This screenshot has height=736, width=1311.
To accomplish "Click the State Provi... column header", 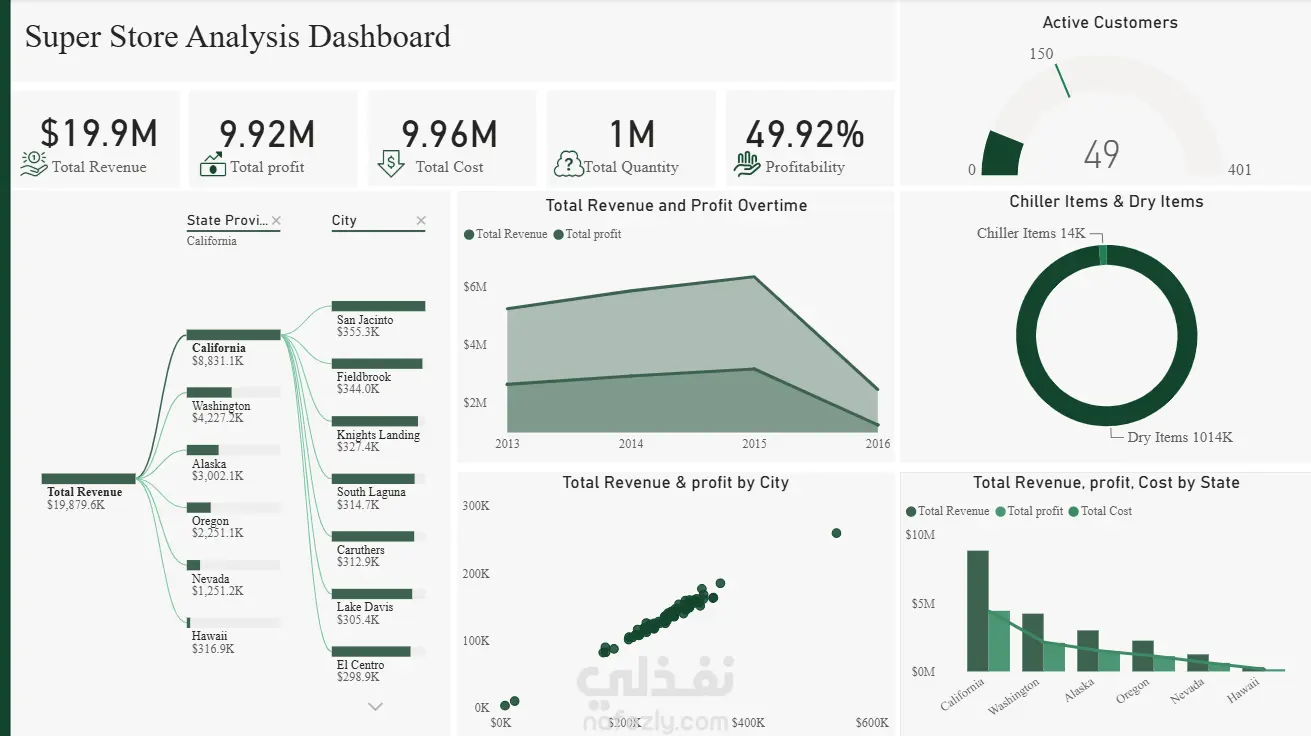I will tap(226, 220).
